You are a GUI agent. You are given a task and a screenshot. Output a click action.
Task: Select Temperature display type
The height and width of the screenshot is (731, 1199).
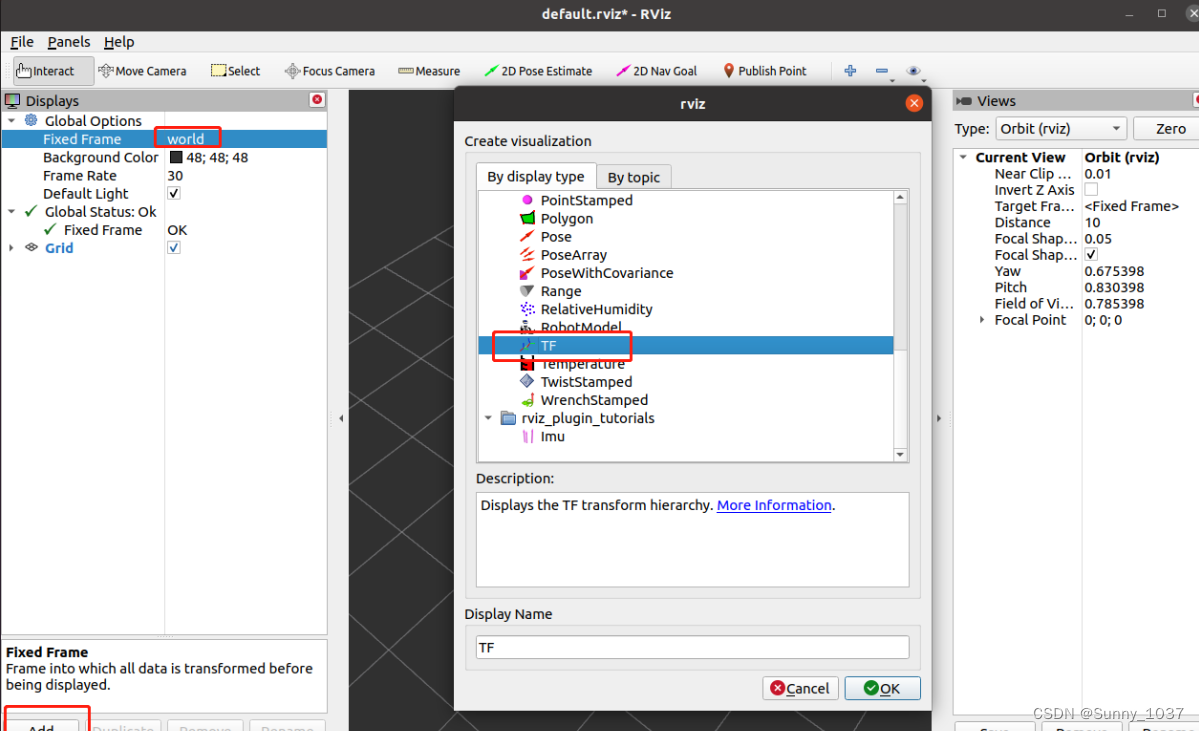pyautogui.click(x=581, y=364)
